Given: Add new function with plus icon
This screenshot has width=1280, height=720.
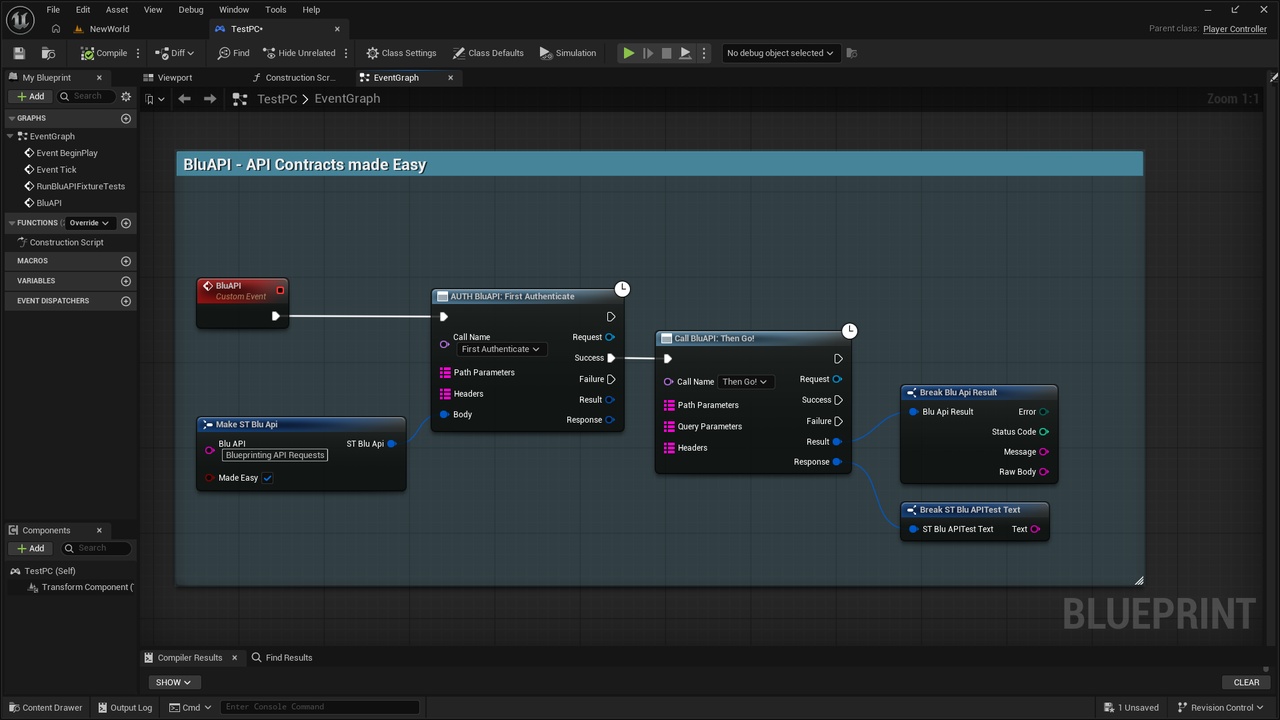Looking at the screenshot, I should pyautogui.click(x=126, y=223).
